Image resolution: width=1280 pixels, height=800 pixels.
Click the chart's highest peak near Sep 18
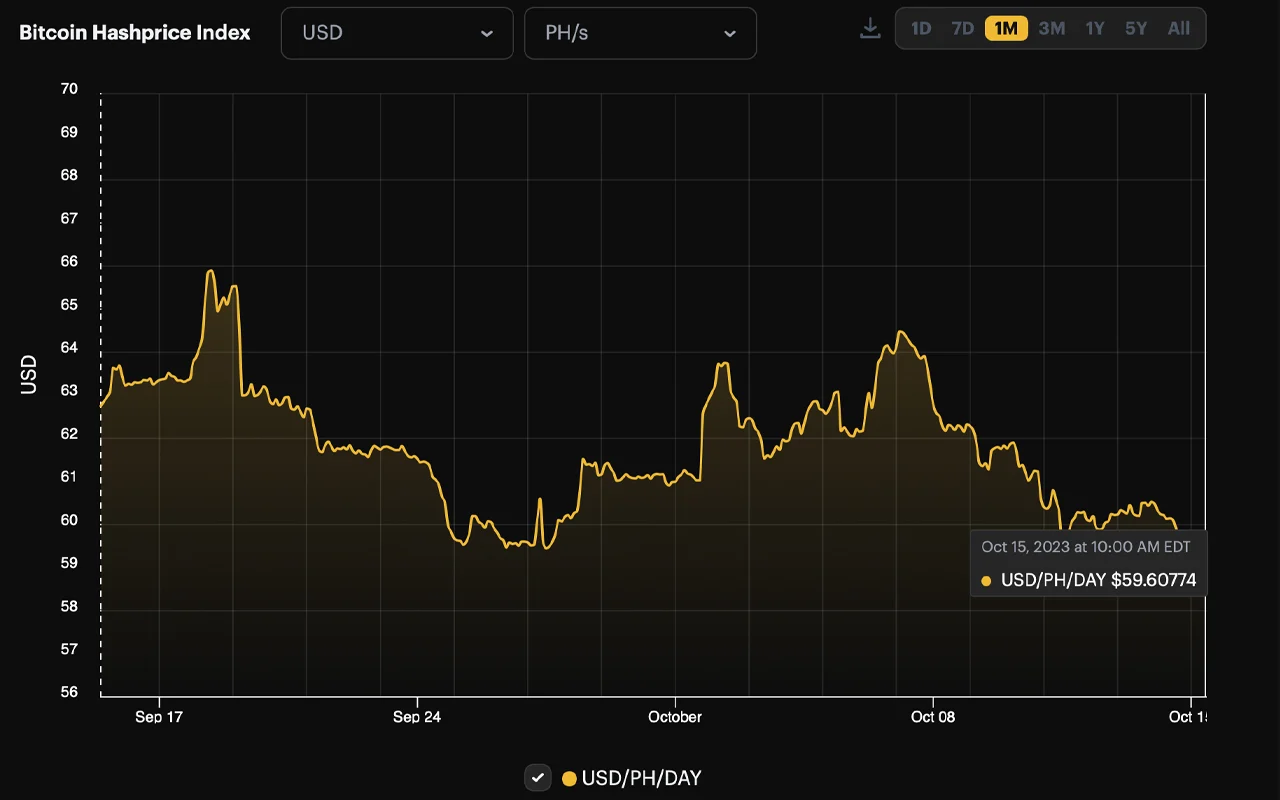tap(210, 271)
